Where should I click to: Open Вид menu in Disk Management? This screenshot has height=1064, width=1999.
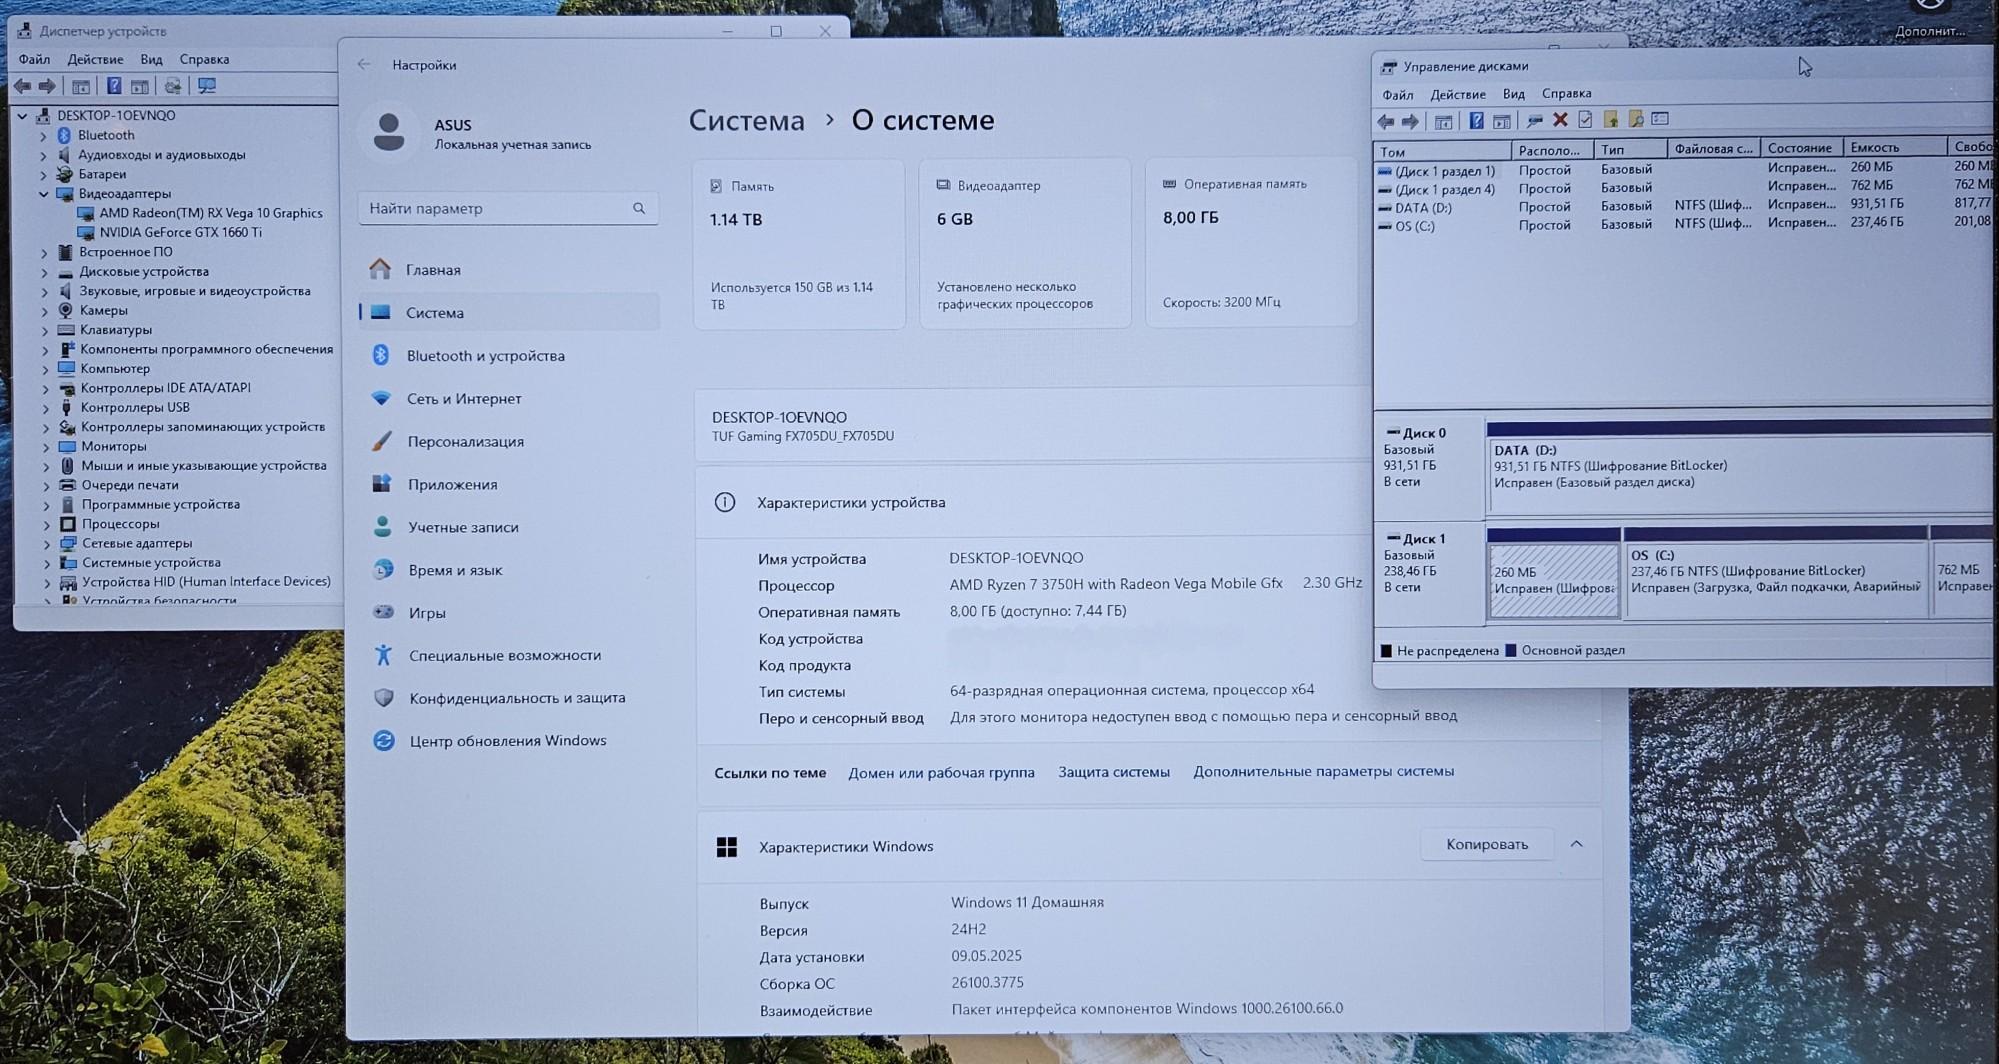point(1514,94)
